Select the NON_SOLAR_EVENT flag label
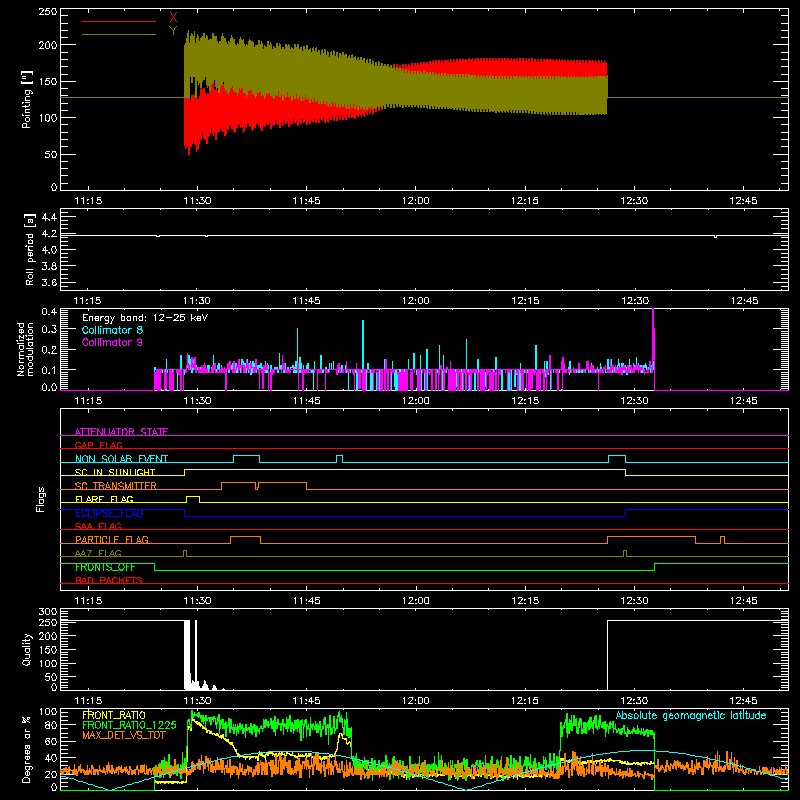800x800 pixels. click(x=121, y=459)
